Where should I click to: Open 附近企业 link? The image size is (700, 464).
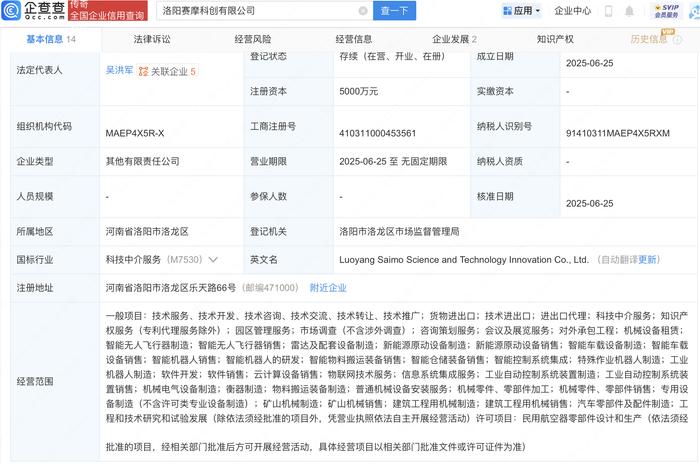point(328,288)
